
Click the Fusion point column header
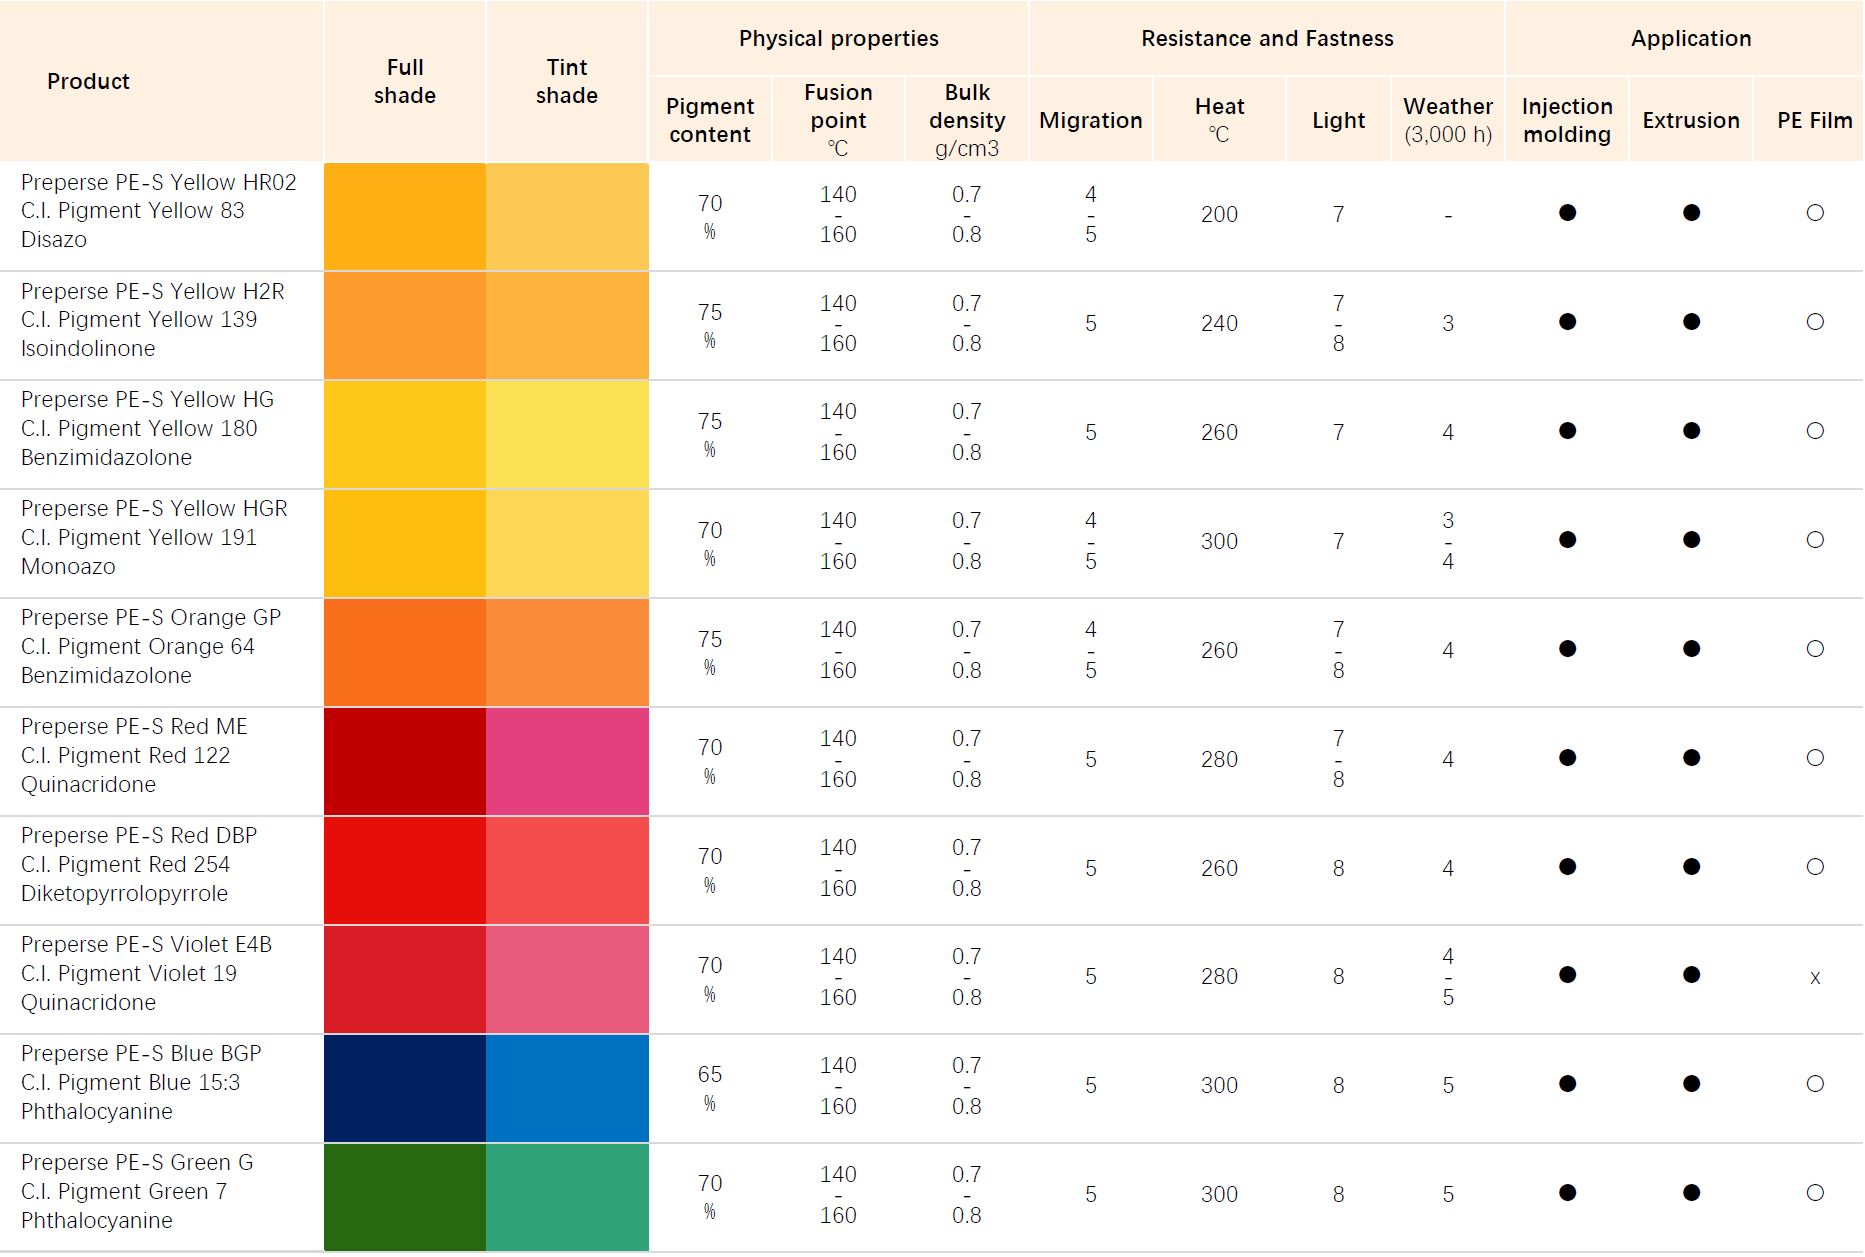[838, 120]
